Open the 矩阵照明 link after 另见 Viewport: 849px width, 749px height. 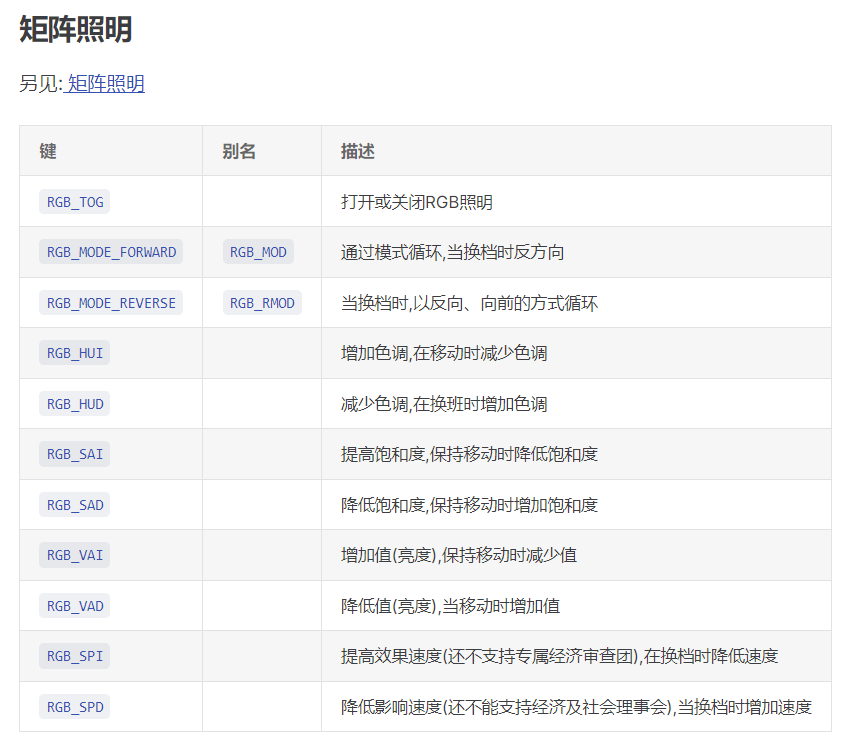[x=106, y=84]
